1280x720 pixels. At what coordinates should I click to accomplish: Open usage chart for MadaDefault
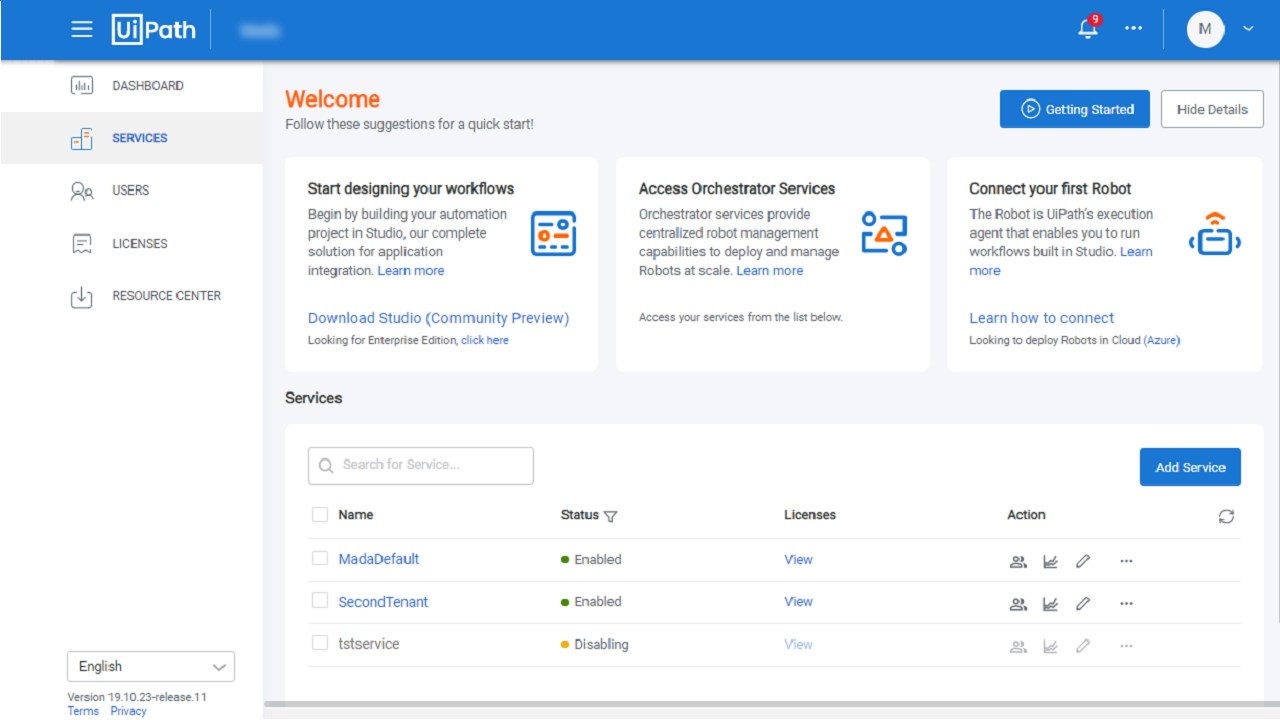pyautogui.click(x=1050, y=562)
